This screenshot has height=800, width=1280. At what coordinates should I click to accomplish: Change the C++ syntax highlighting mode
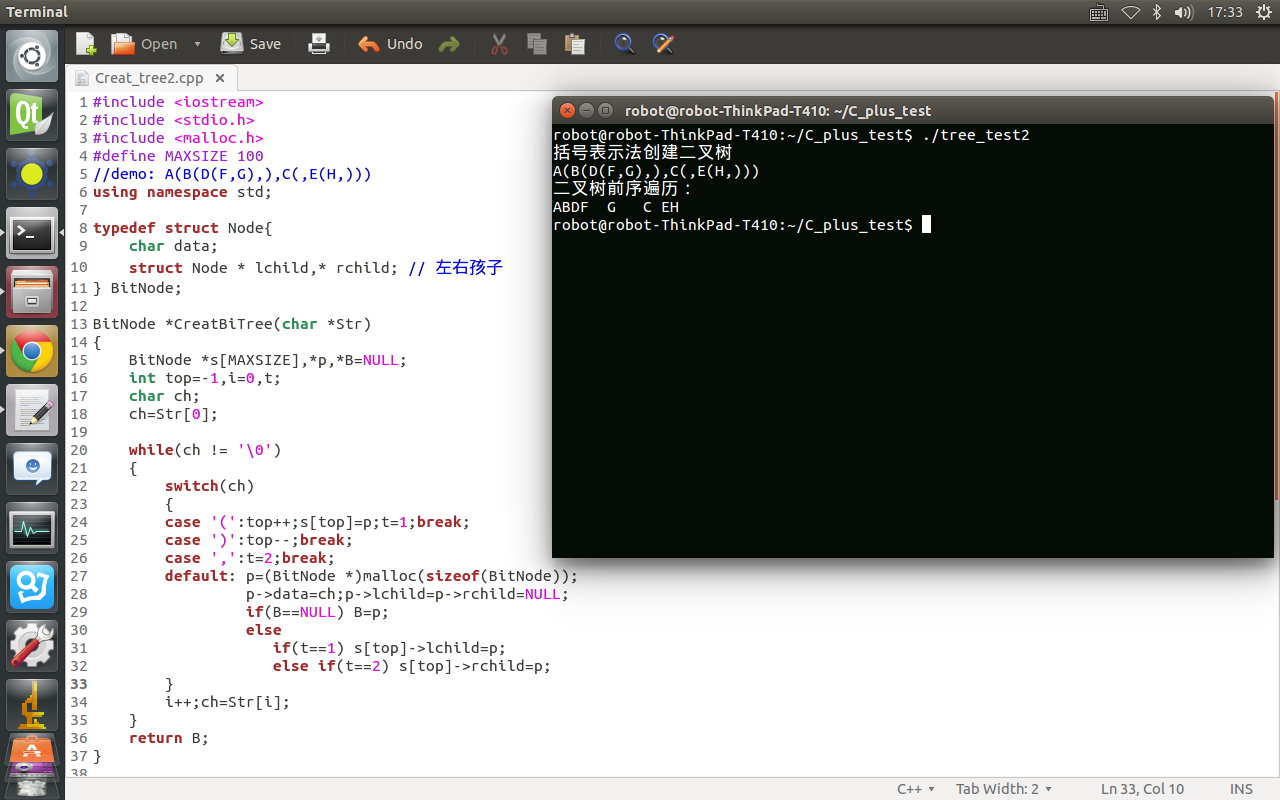point(916,789)
